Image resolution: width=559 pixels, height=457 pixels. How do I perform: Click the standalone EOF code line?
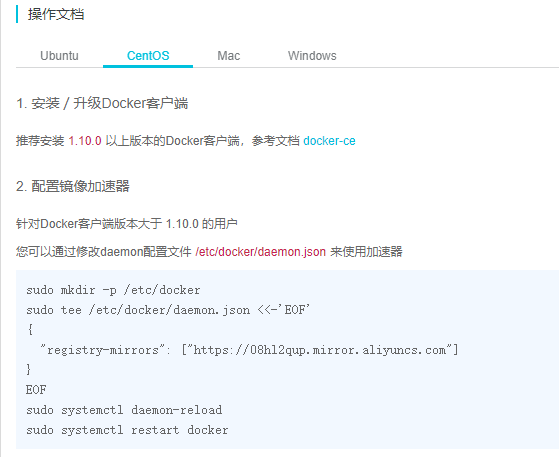(x=36, y=390)
